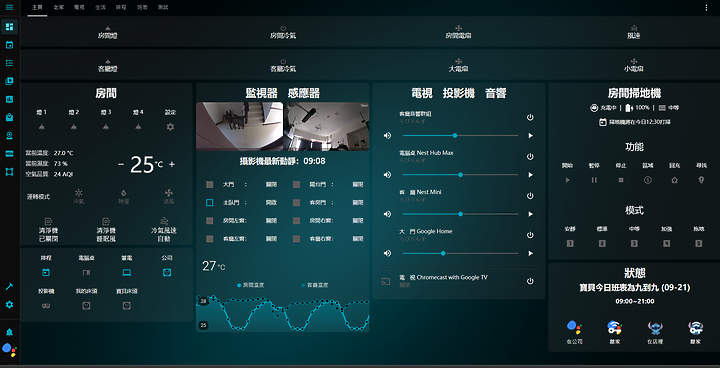720x368 pixels.
Task: Open the to-do list icon in sidebar
Action: [x=9, y=63]
